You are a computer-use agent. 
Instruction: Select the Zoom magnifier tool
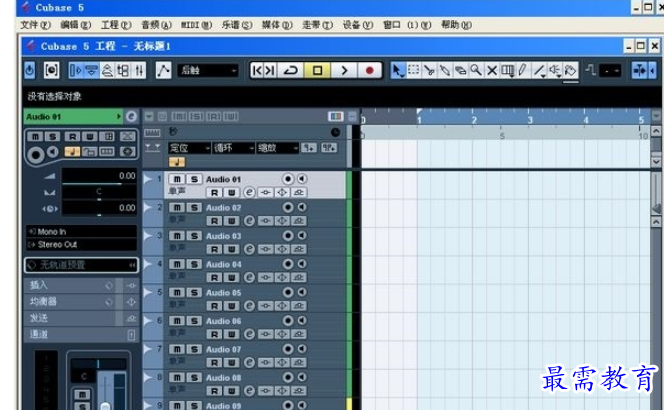[476, 70]
